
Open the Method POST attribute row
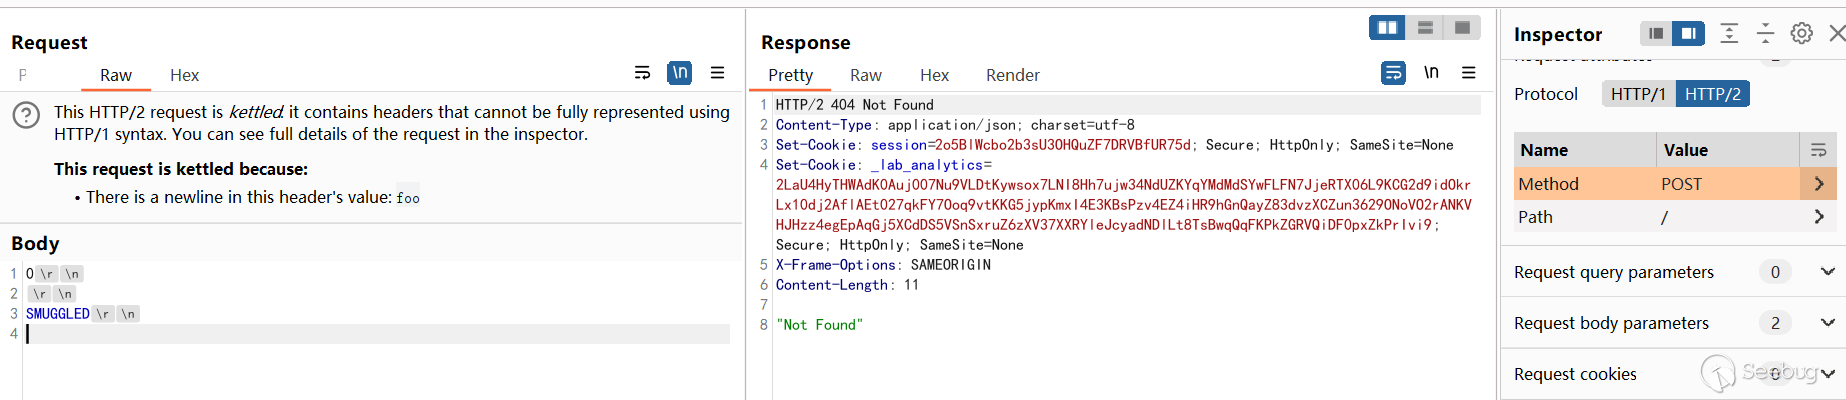(1818, 184)
